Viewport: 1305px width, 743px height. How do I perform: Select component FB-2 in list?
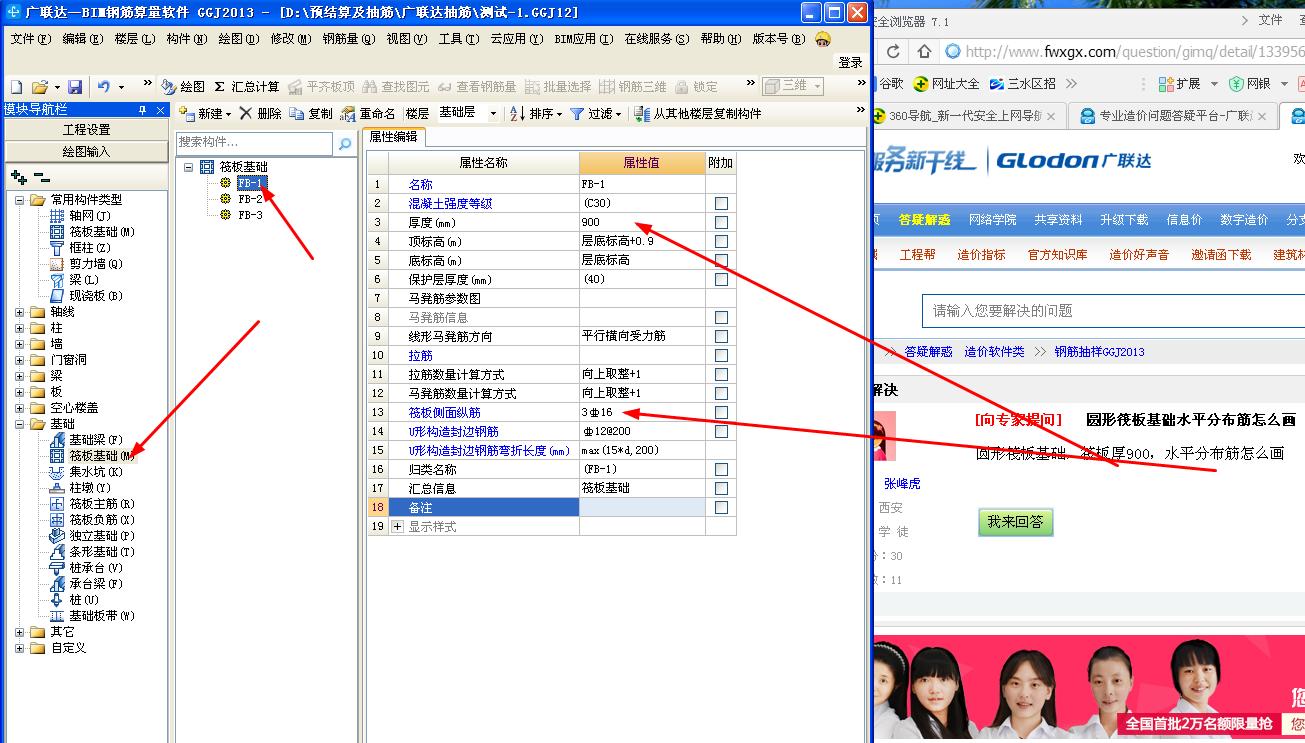(250, 199)
